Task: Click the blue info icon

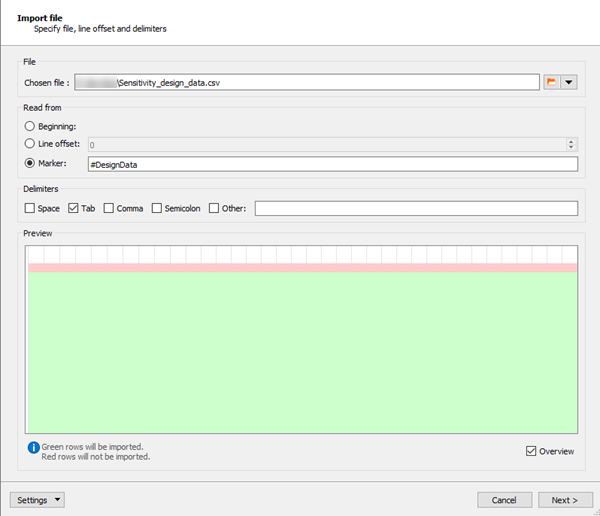Action: 34,447
